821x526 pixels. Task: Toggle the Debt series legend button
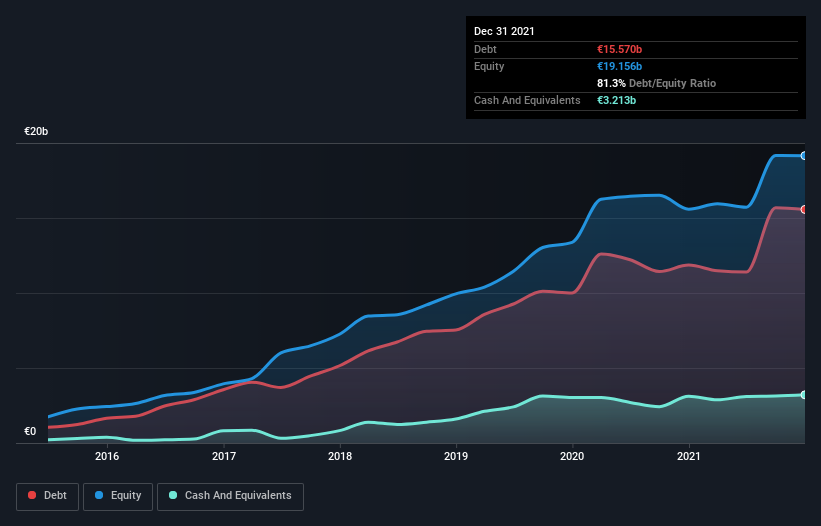click(48, 496)
